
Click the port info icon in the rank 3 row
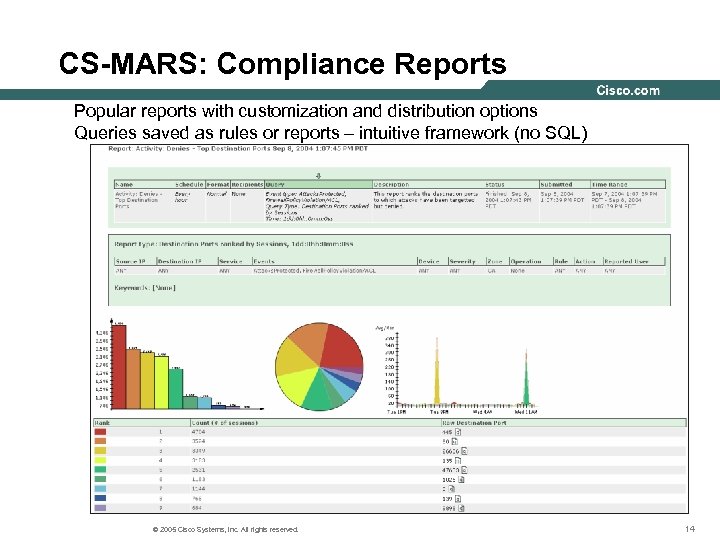tap(464, 451)
